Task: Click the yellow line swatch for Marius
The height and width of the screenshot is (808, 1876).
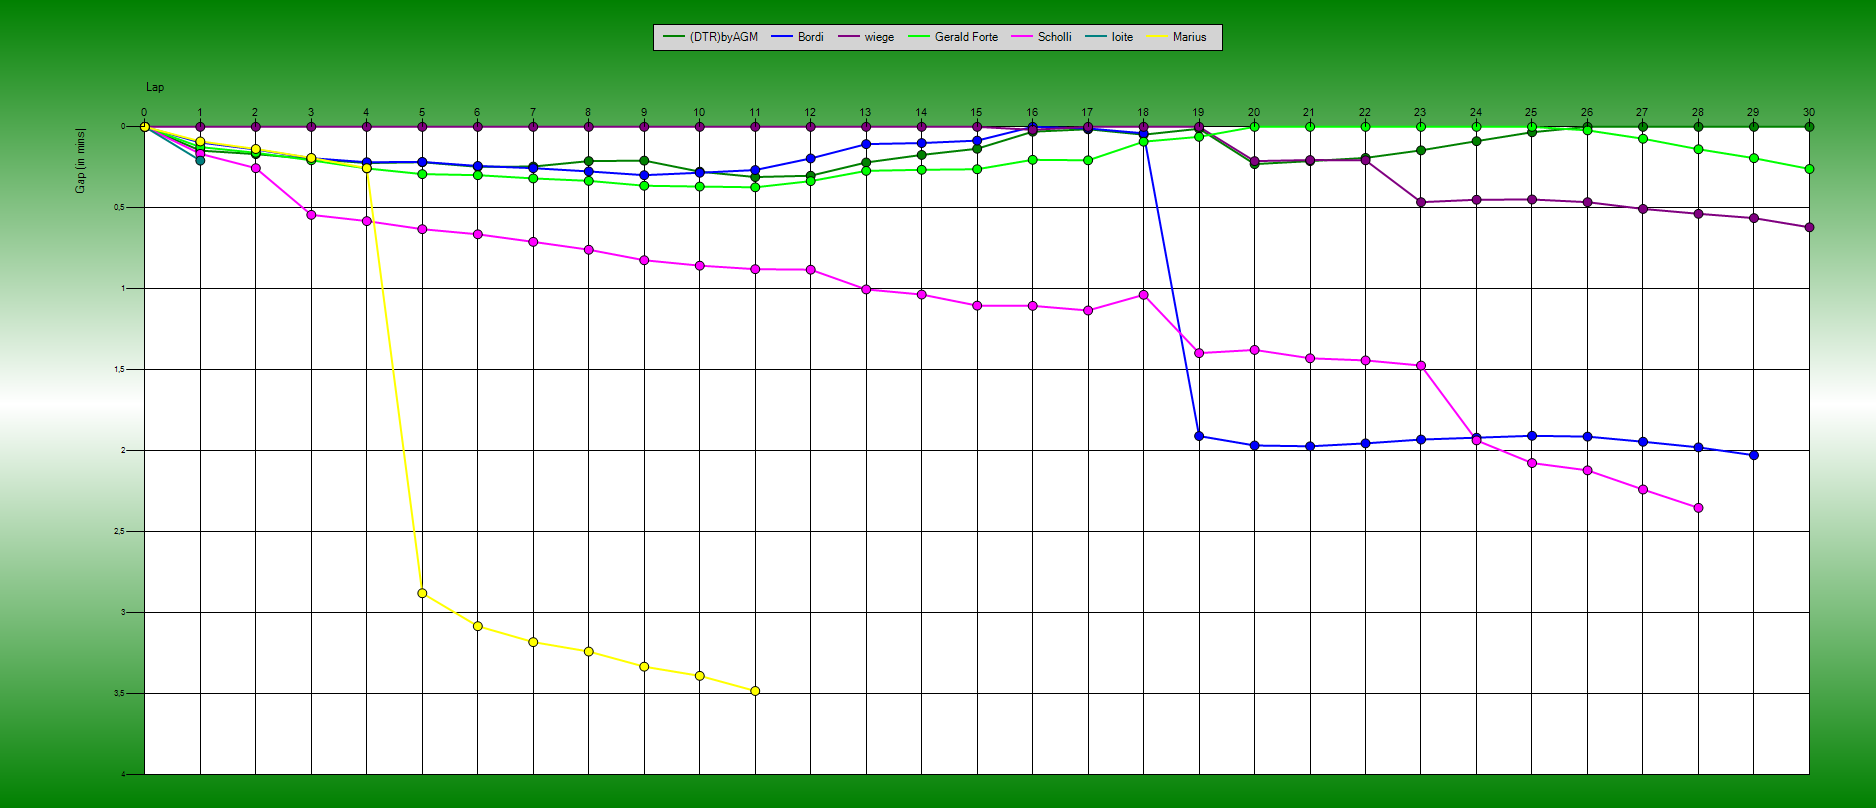Action: tap(1157, 37)
